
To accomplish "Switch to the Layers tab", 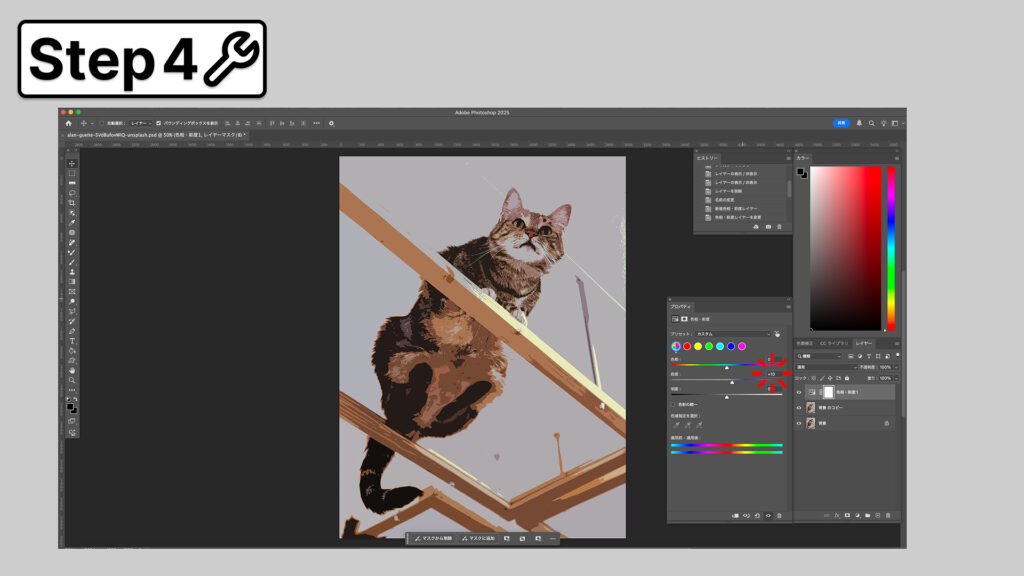I will click(863, 344).
